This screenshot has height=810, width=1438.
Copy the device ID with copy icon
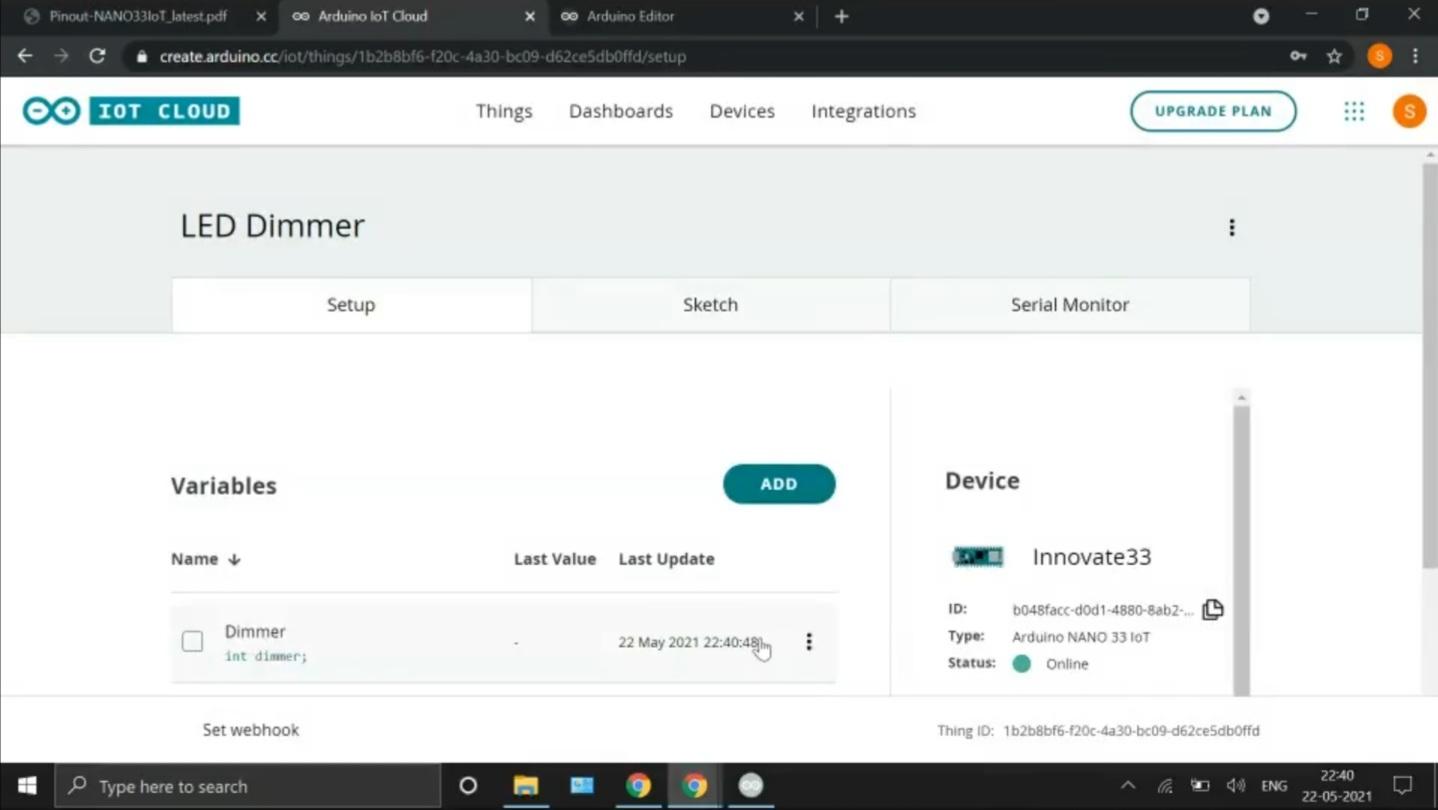[x=1213, y=609]
